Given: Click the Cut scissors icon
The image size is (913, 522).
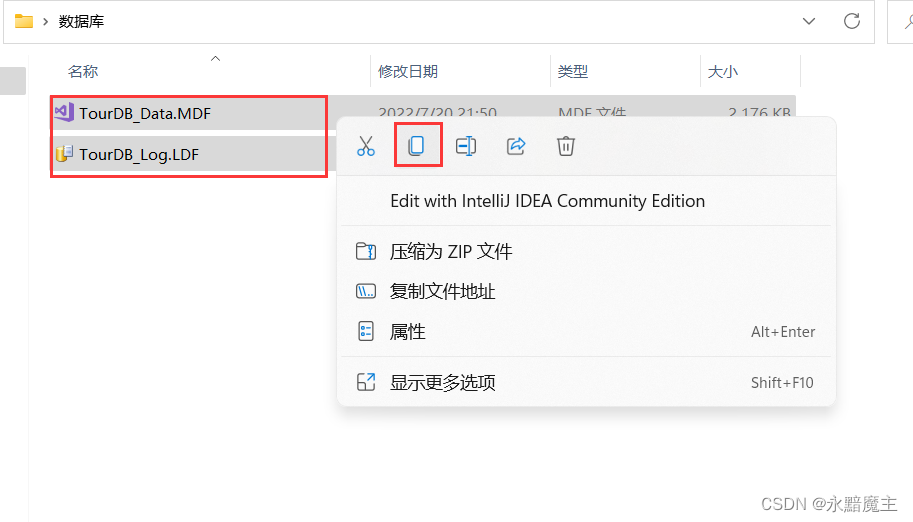Looking at the screenshot, I should point(366,146).
